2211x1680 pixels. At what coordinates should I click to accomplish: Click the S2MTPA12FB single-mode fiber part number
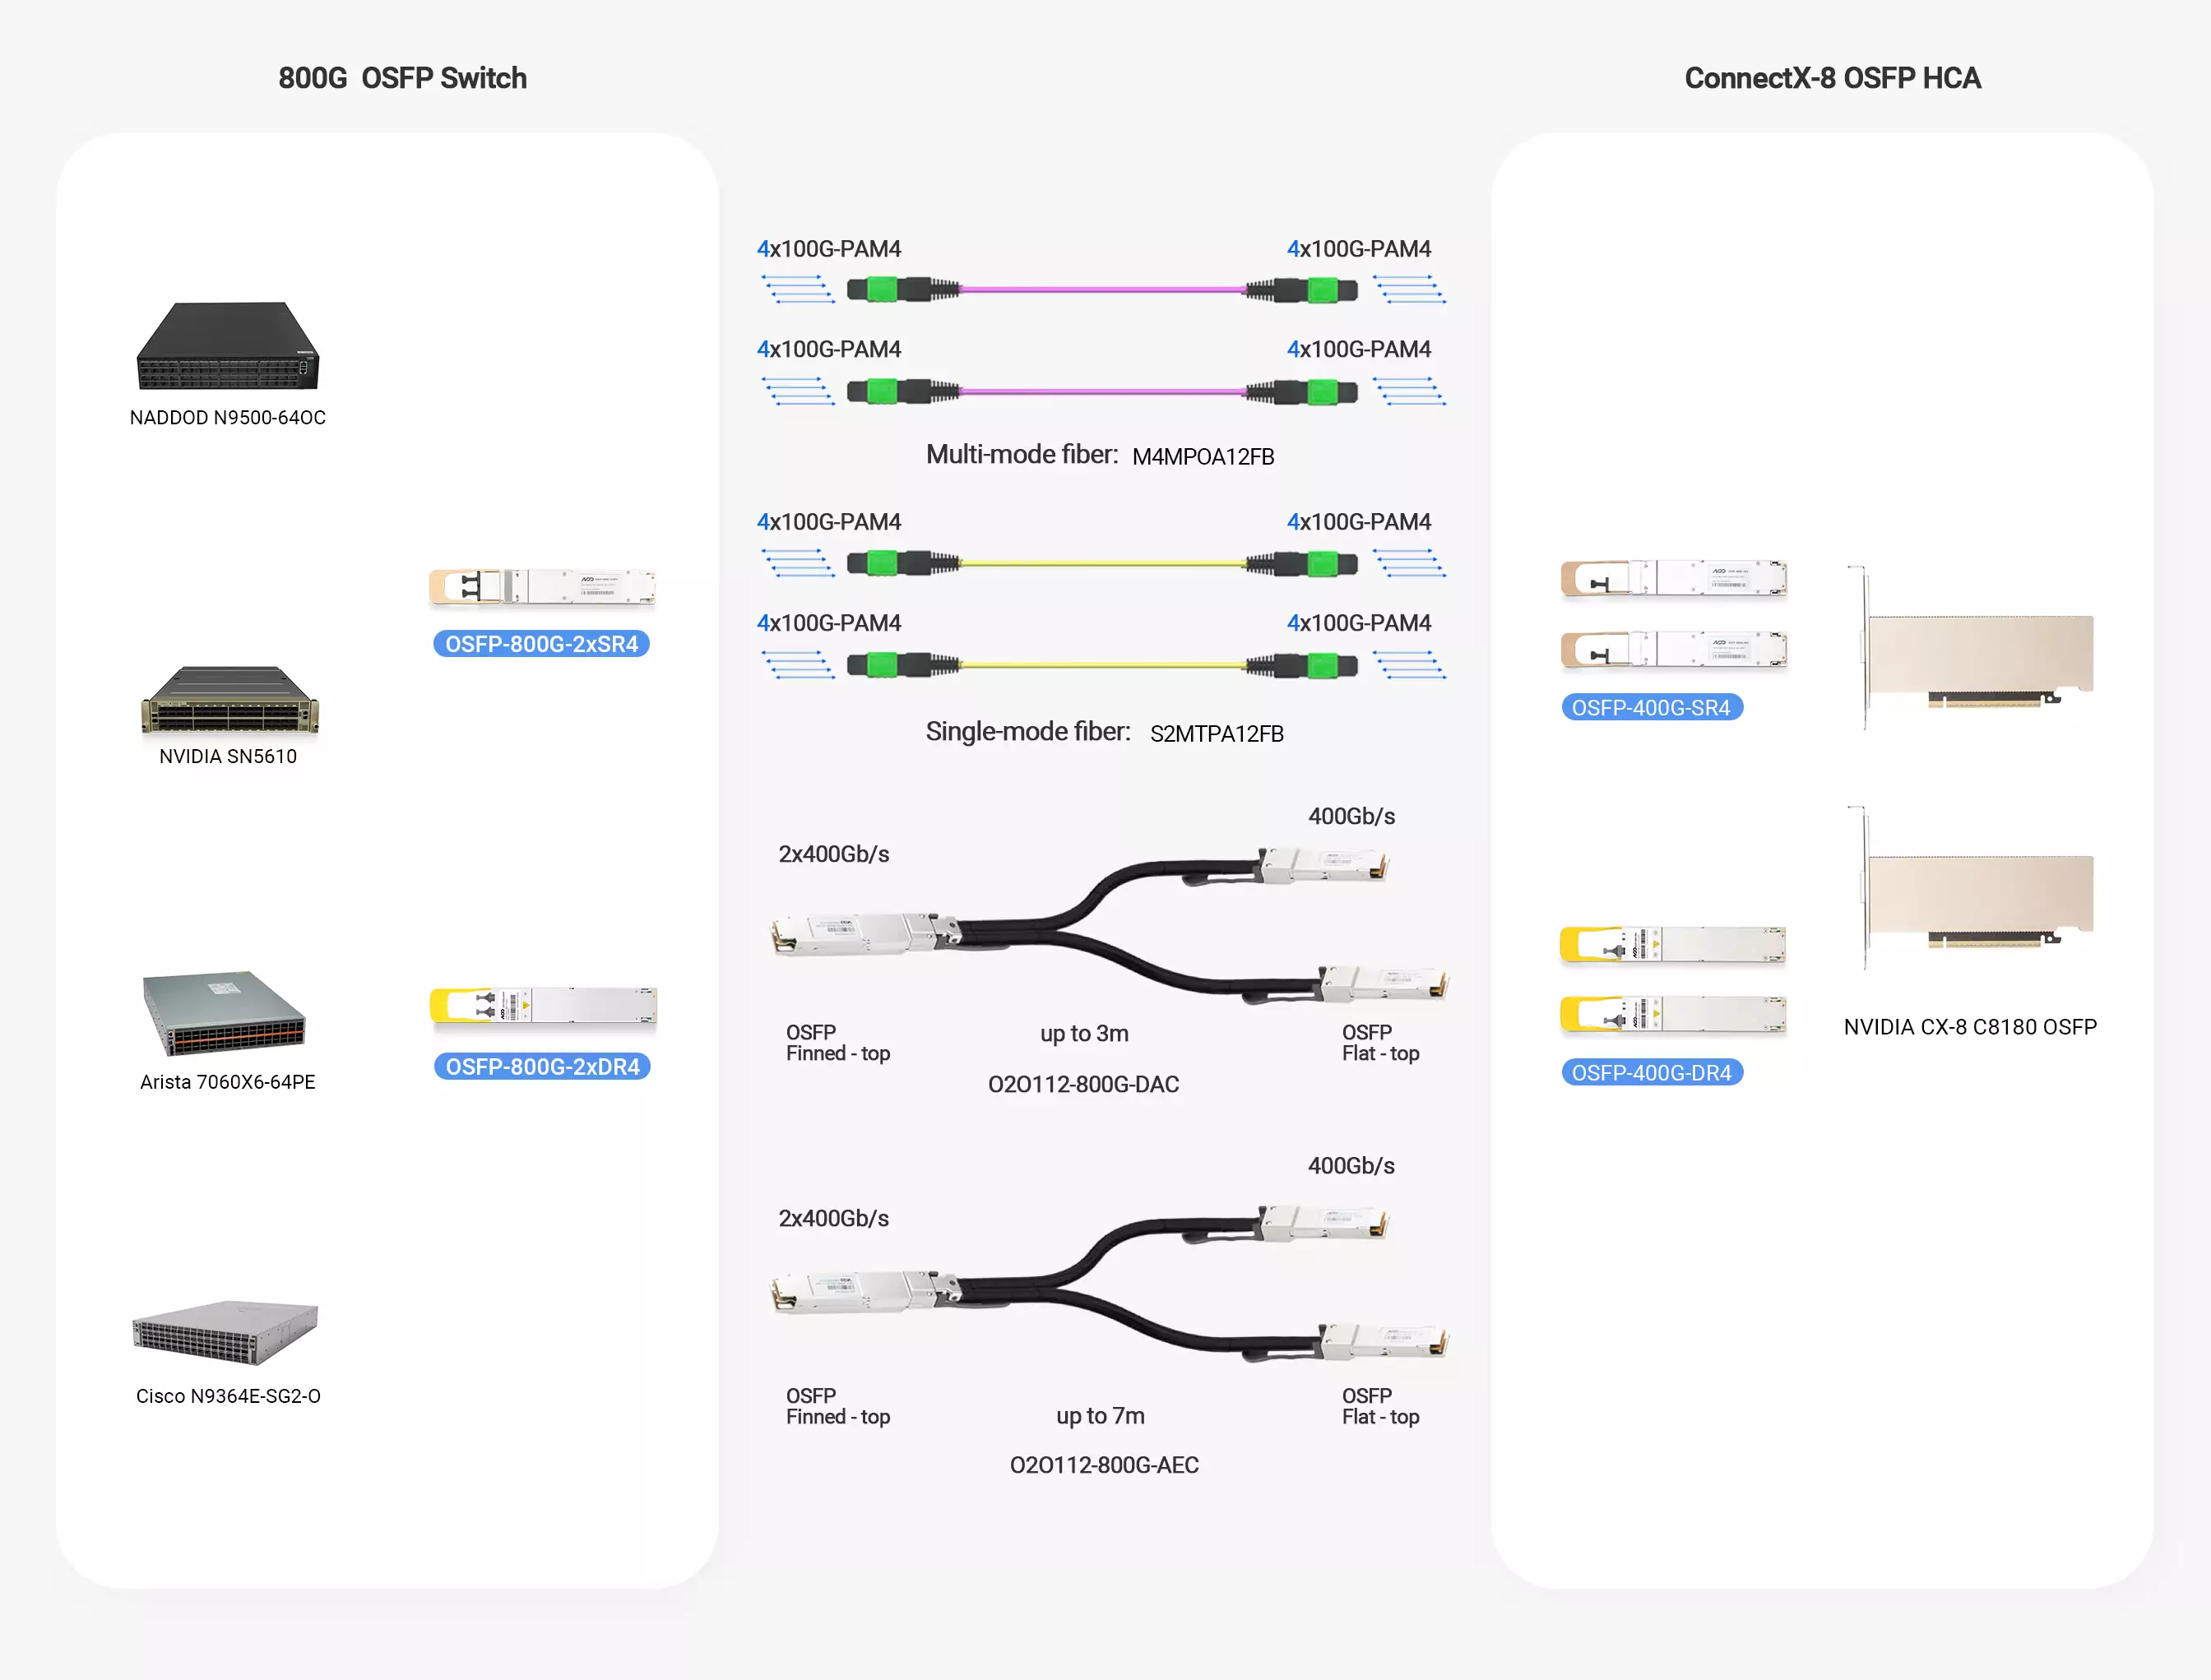click(x=1216, y=734)
